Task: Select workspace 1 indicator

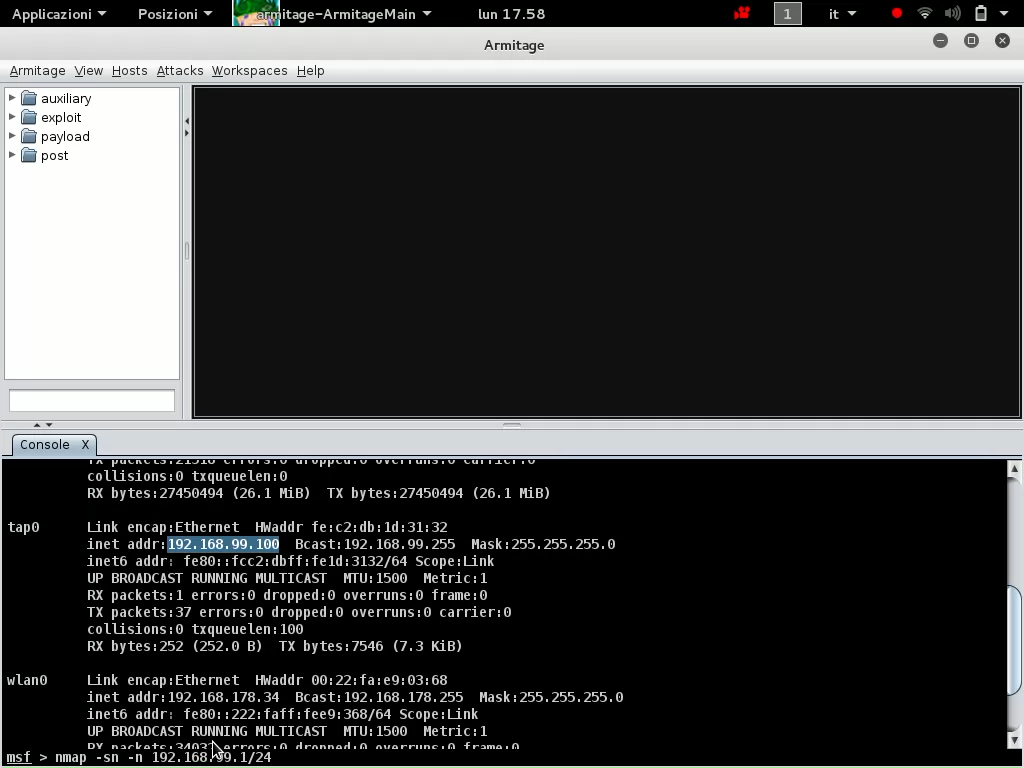Action: pos(788,14)
